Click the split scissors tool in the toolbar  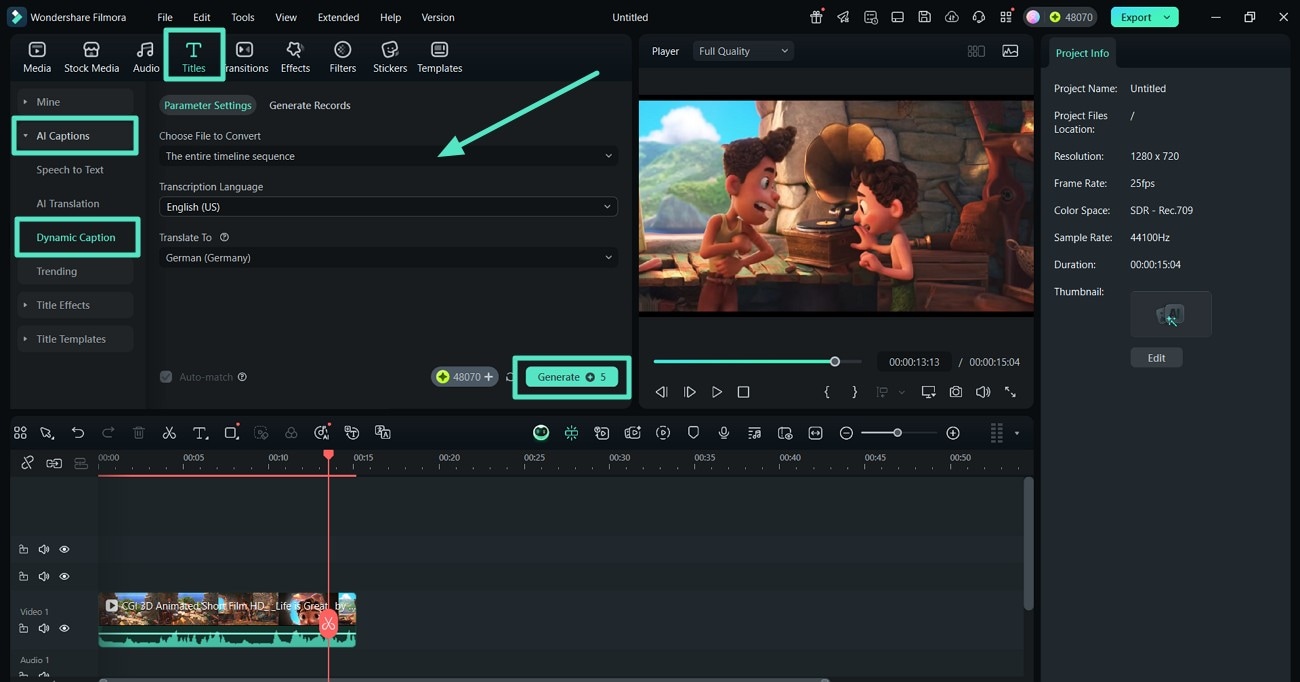[169, 433]
